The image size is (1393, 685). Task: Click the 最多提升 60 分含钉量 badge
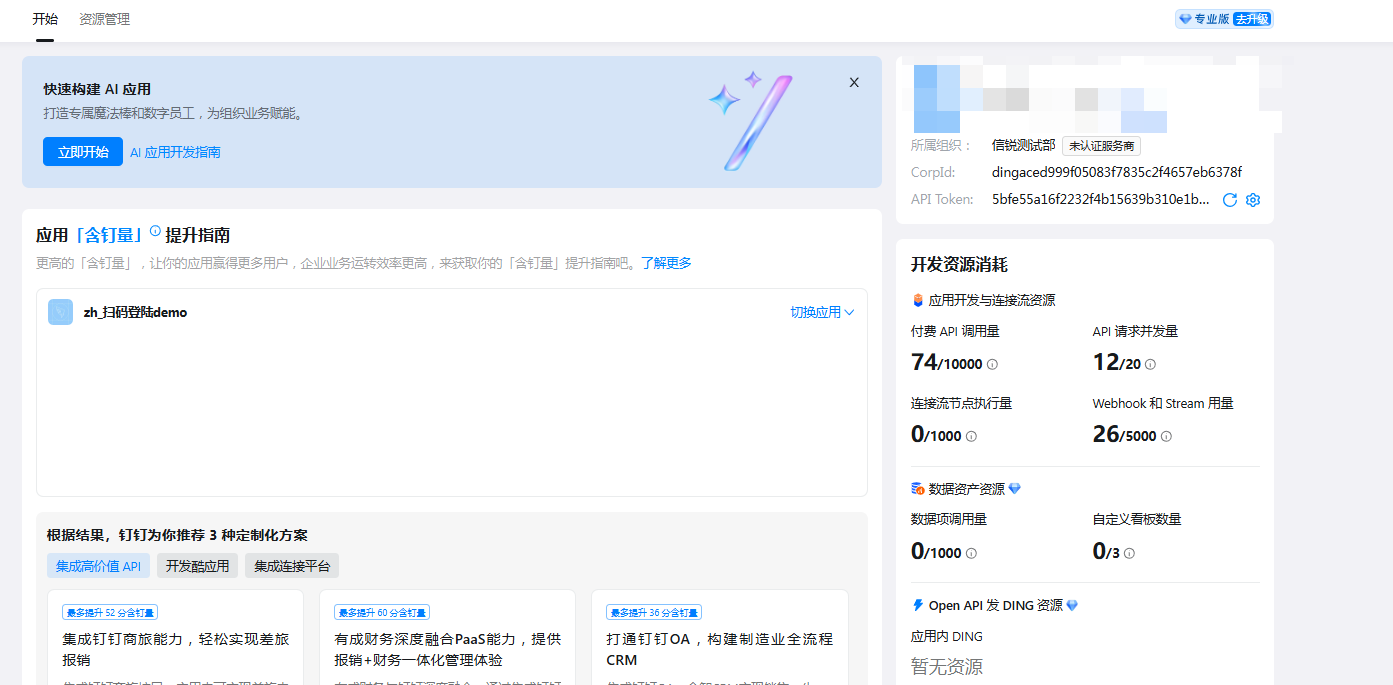(x=382, y=612)
